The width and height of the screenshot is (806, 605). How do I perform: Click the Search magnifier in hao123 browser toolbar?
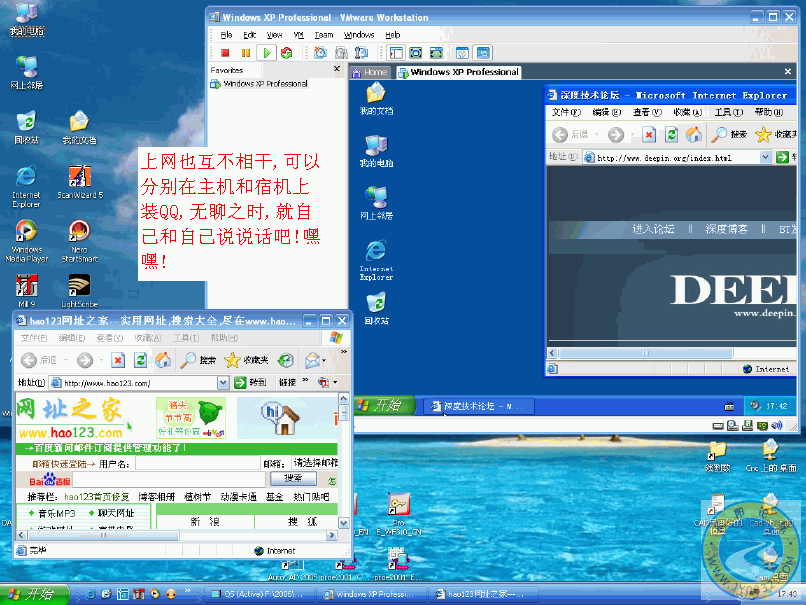[198, 360]
